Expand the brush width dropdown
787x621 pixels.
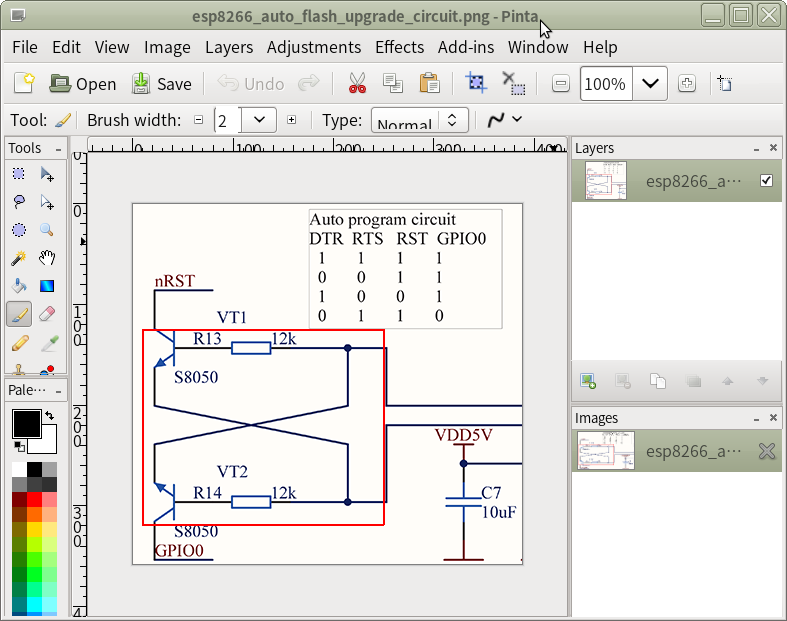point(260,121)
